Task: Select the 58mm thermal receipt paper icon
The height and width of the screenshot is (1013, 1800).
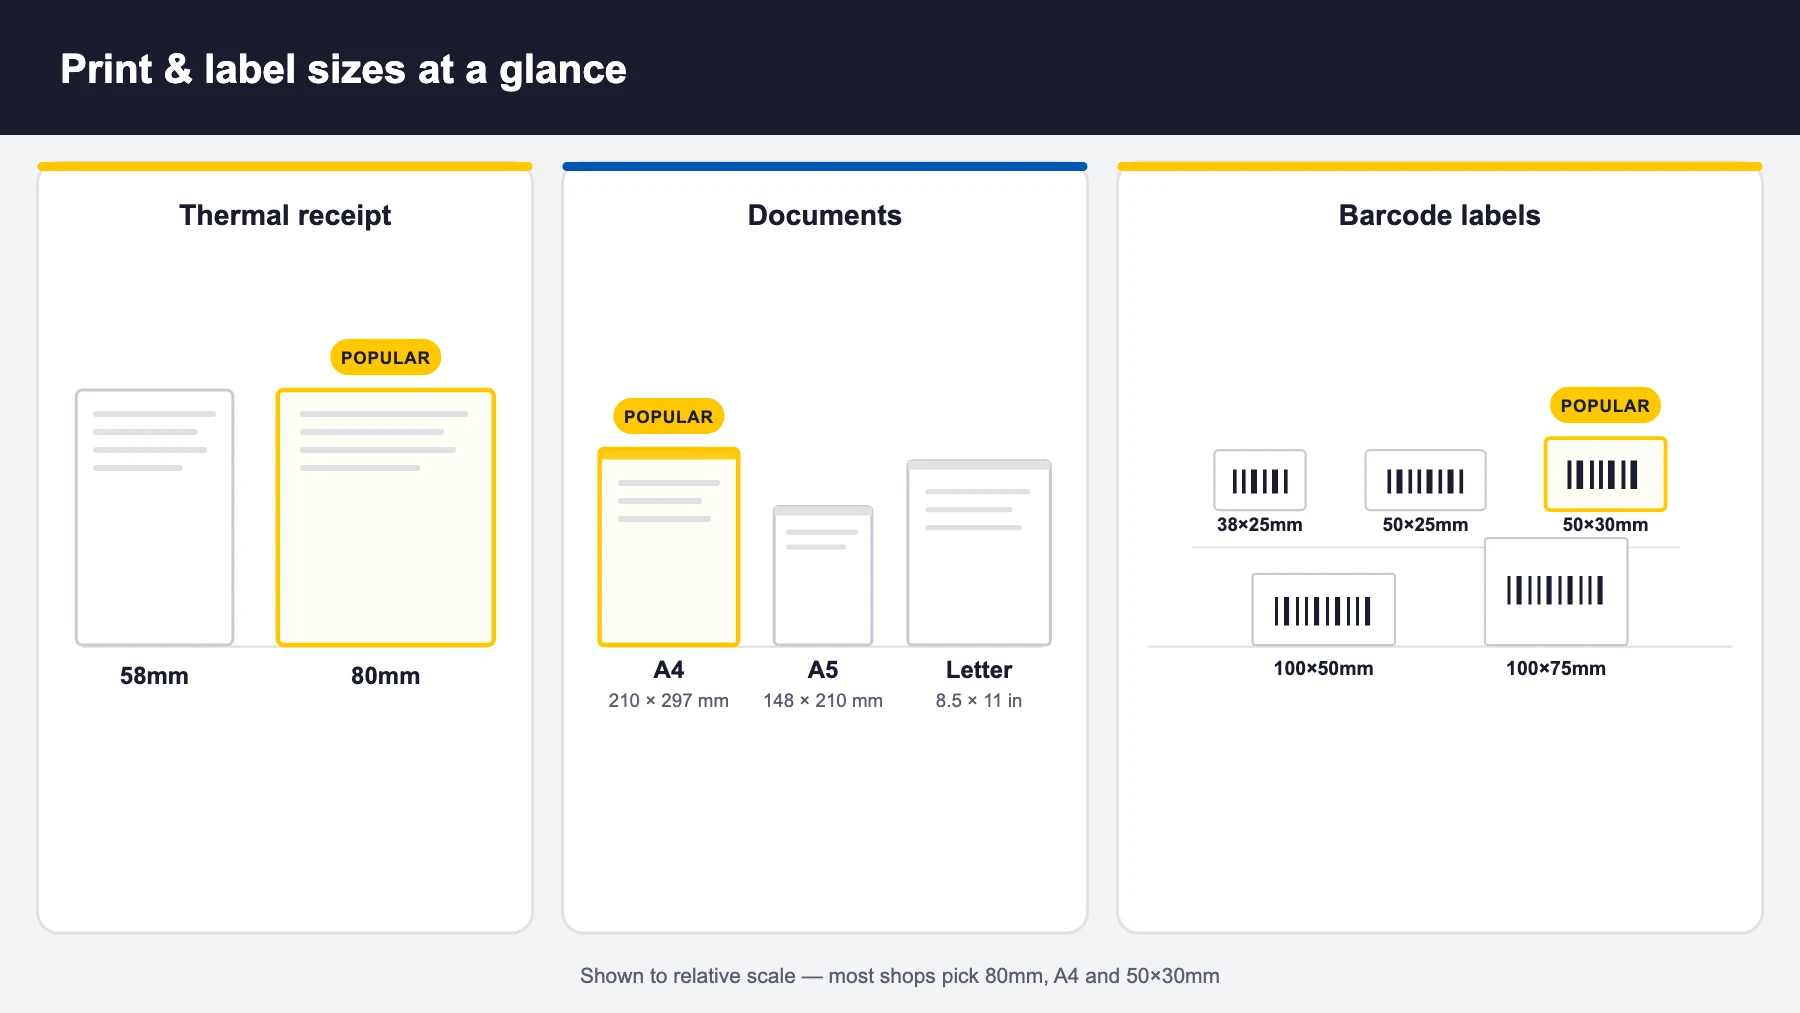Action: (154, 517)
